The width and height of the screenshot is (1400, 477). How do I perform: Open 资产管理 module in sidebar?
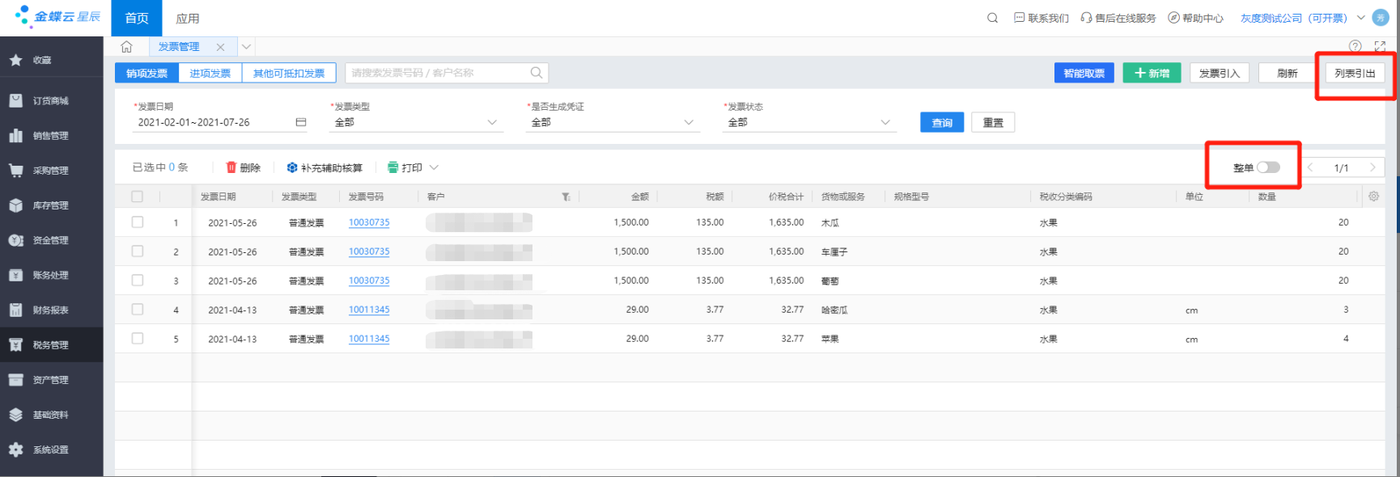click(51, 380)
